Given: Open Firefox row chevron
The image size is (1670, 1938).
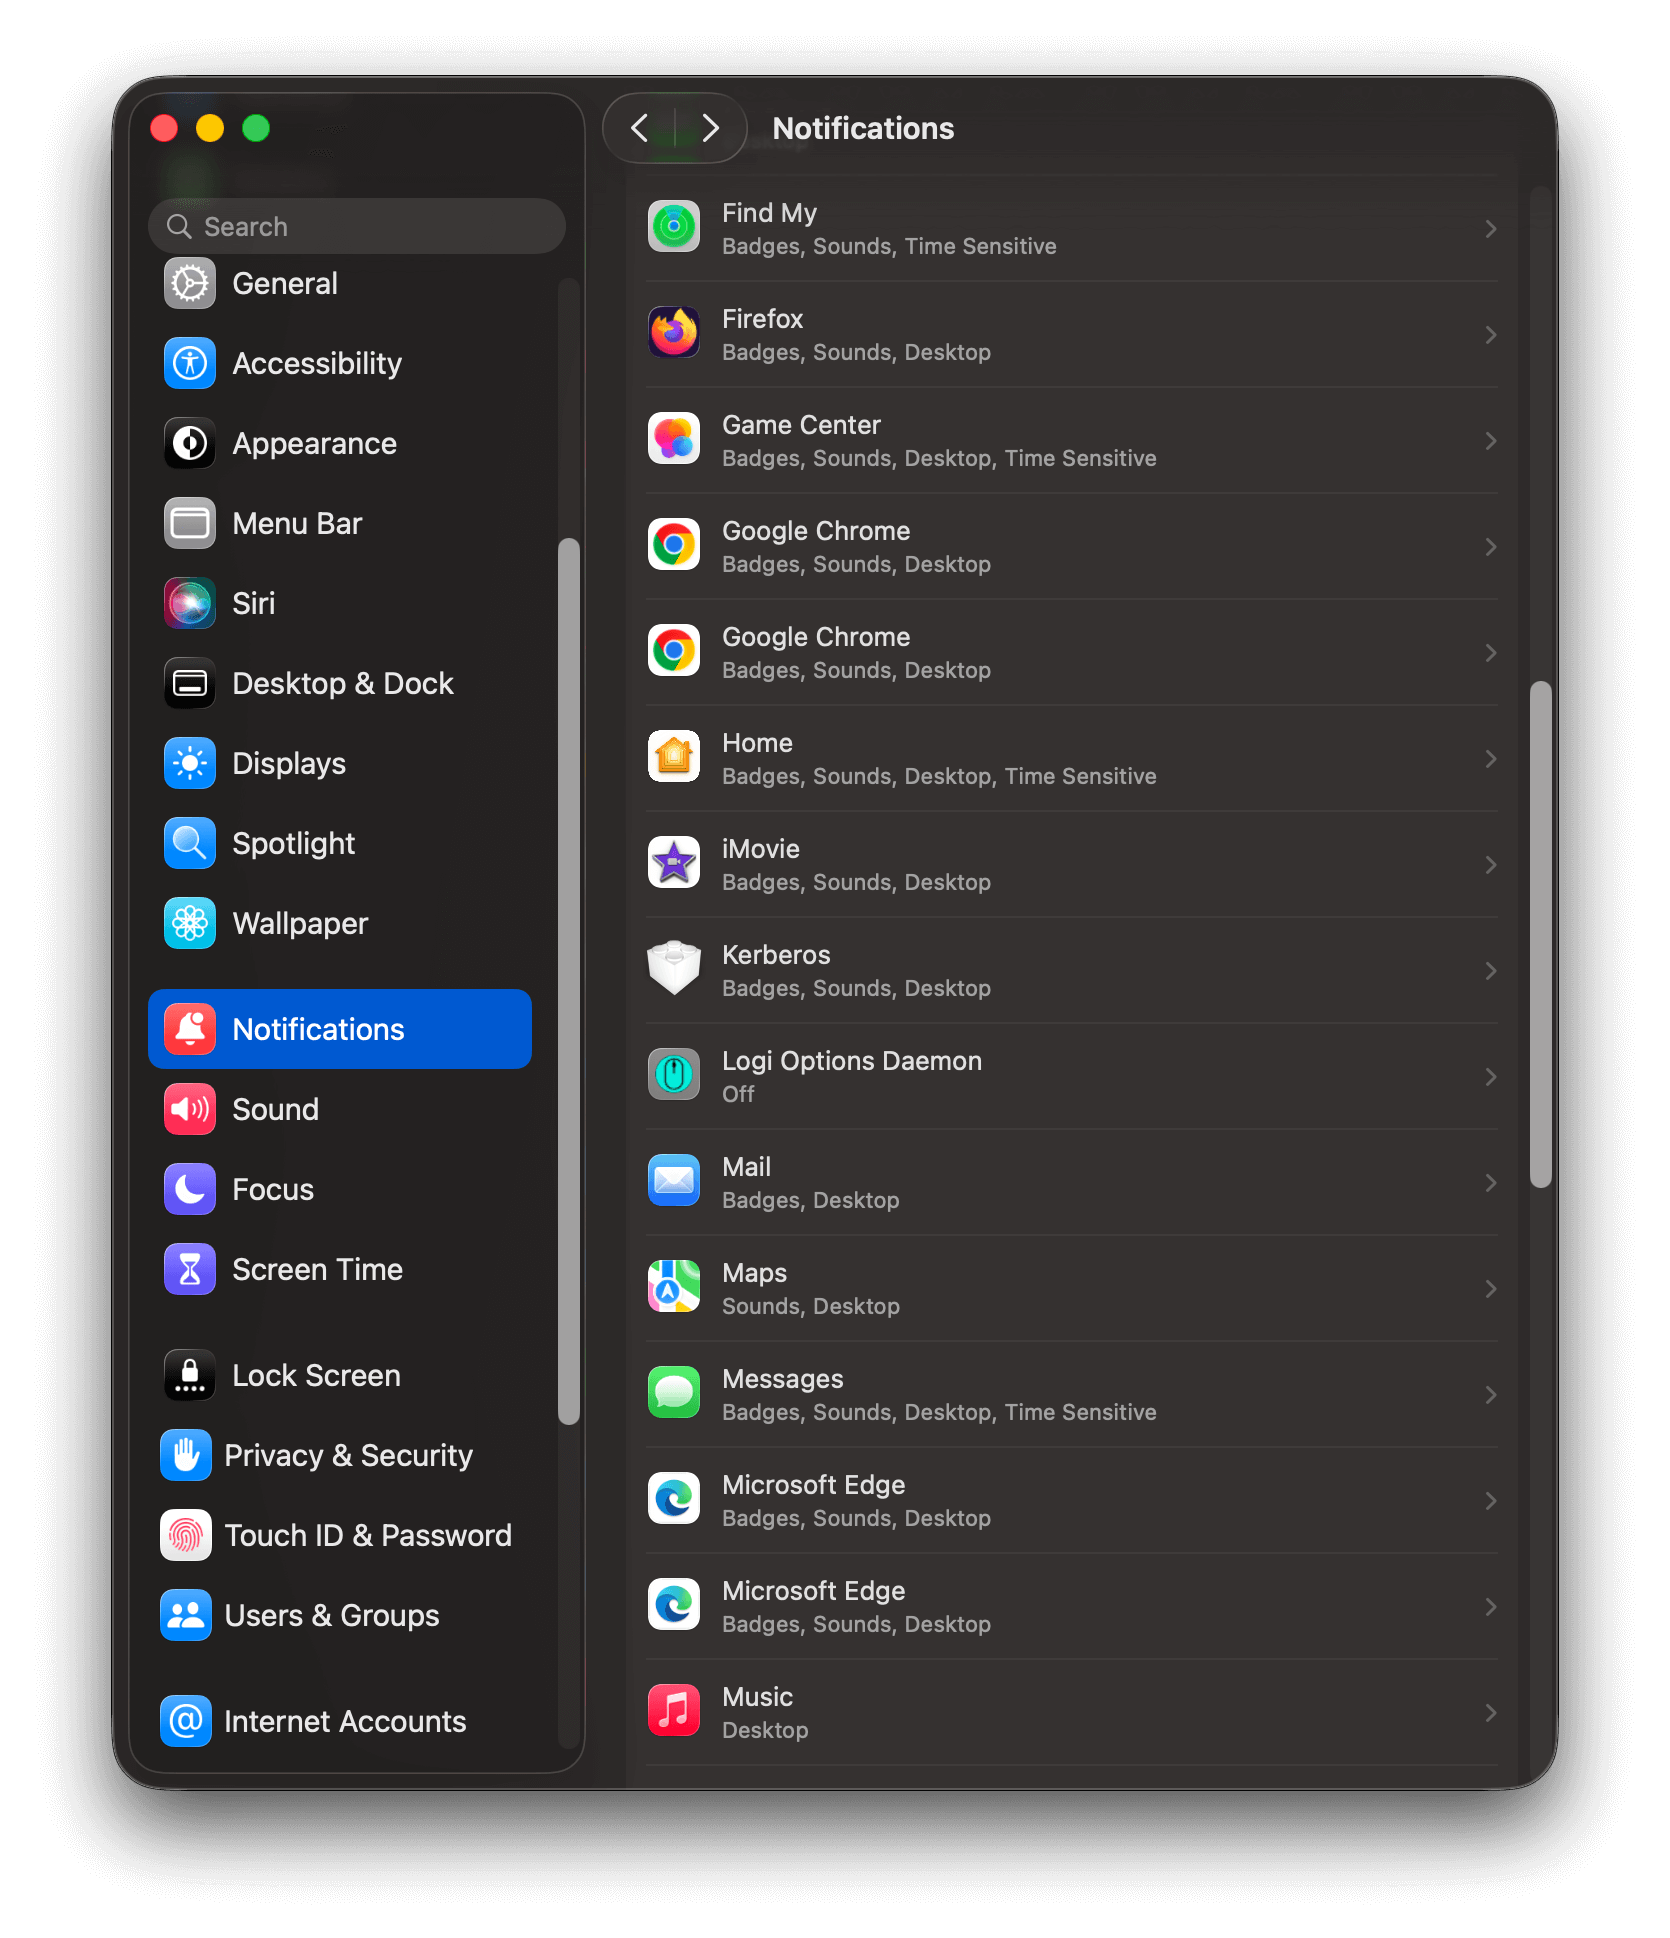Looking at the screenshot, I should click(x=1490, y=335).
